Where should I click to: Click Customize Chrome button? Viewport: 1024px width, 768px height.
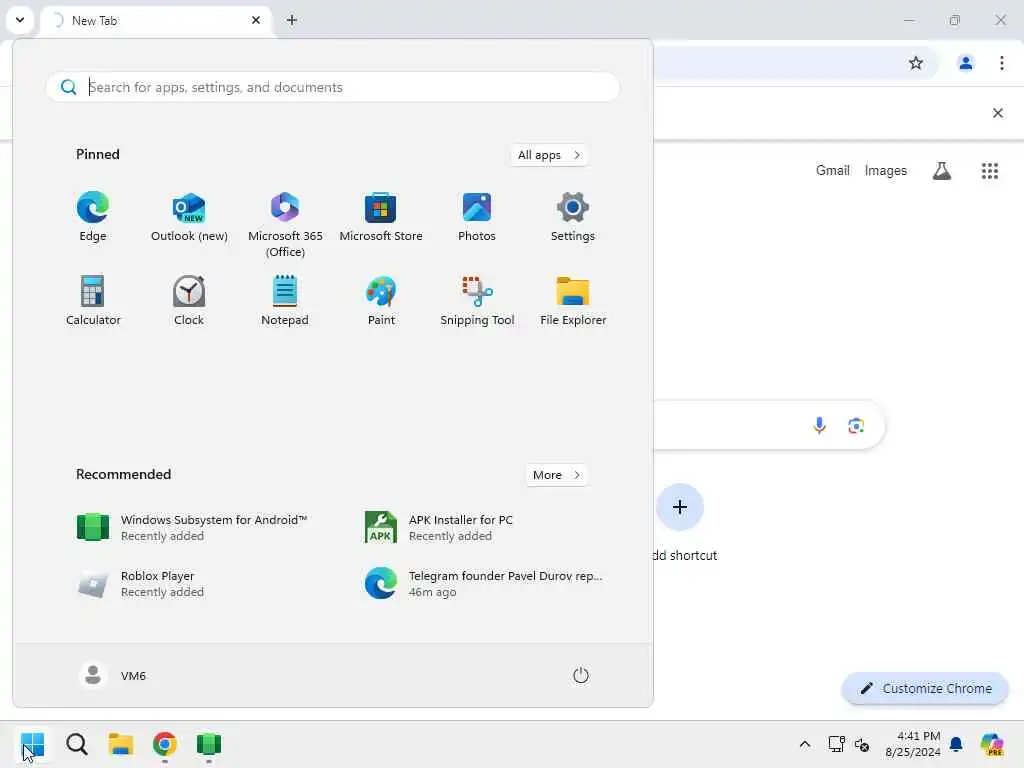(x=925, y=688)
